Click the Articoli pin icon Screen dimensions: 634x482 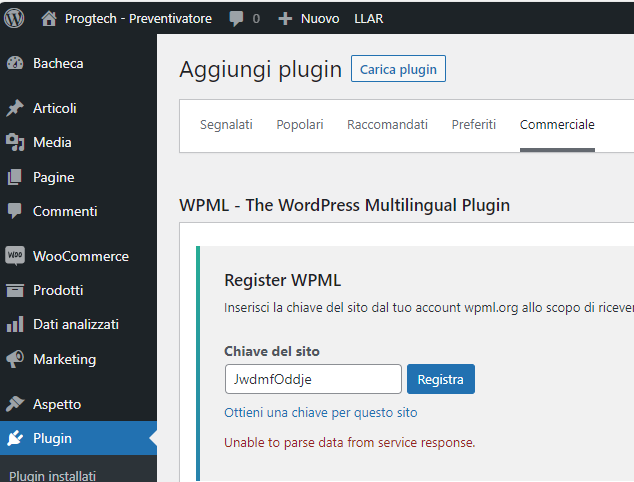pos(15,108)
